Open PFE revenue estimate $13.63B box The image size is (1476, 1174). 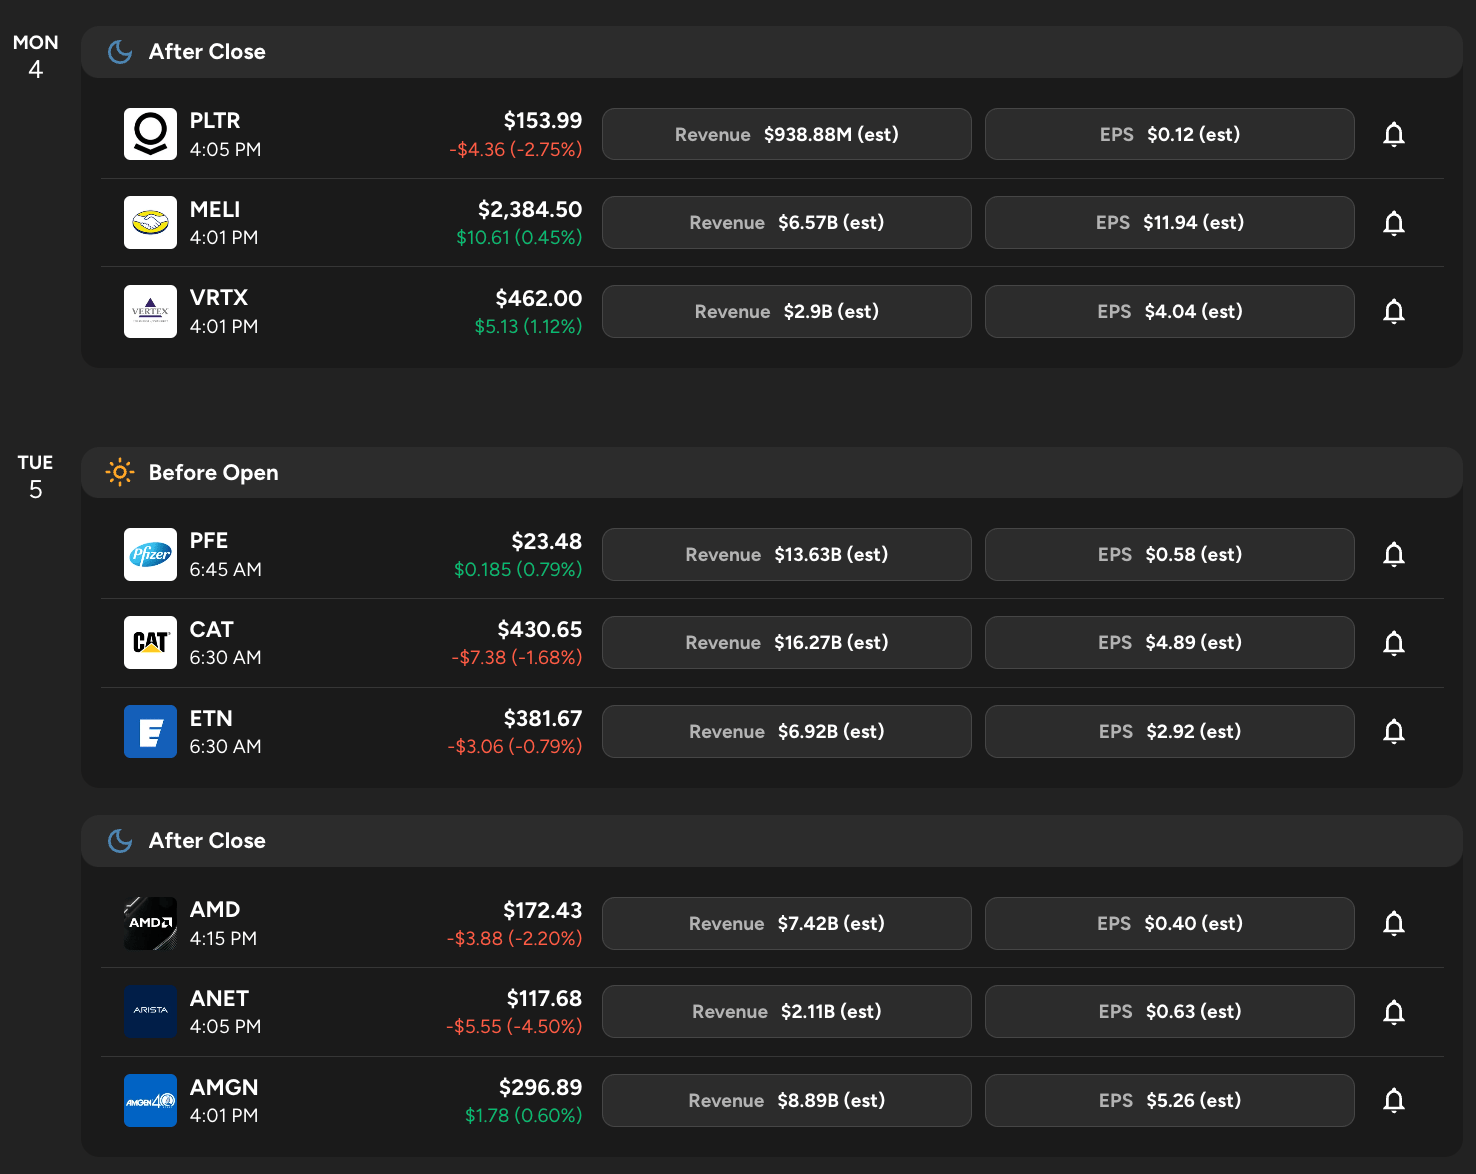click(787, 554)
